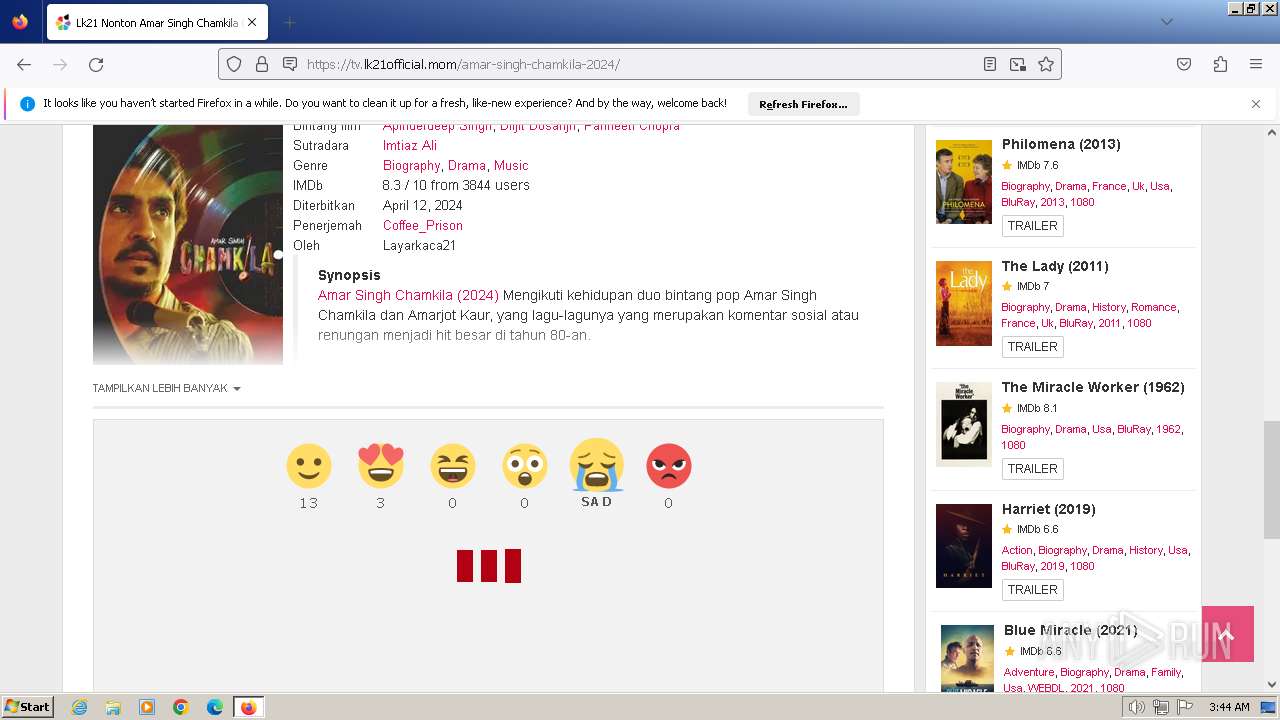Click the surprised reaction emoji
The image size is (1280, 720).
coord(524,466)
